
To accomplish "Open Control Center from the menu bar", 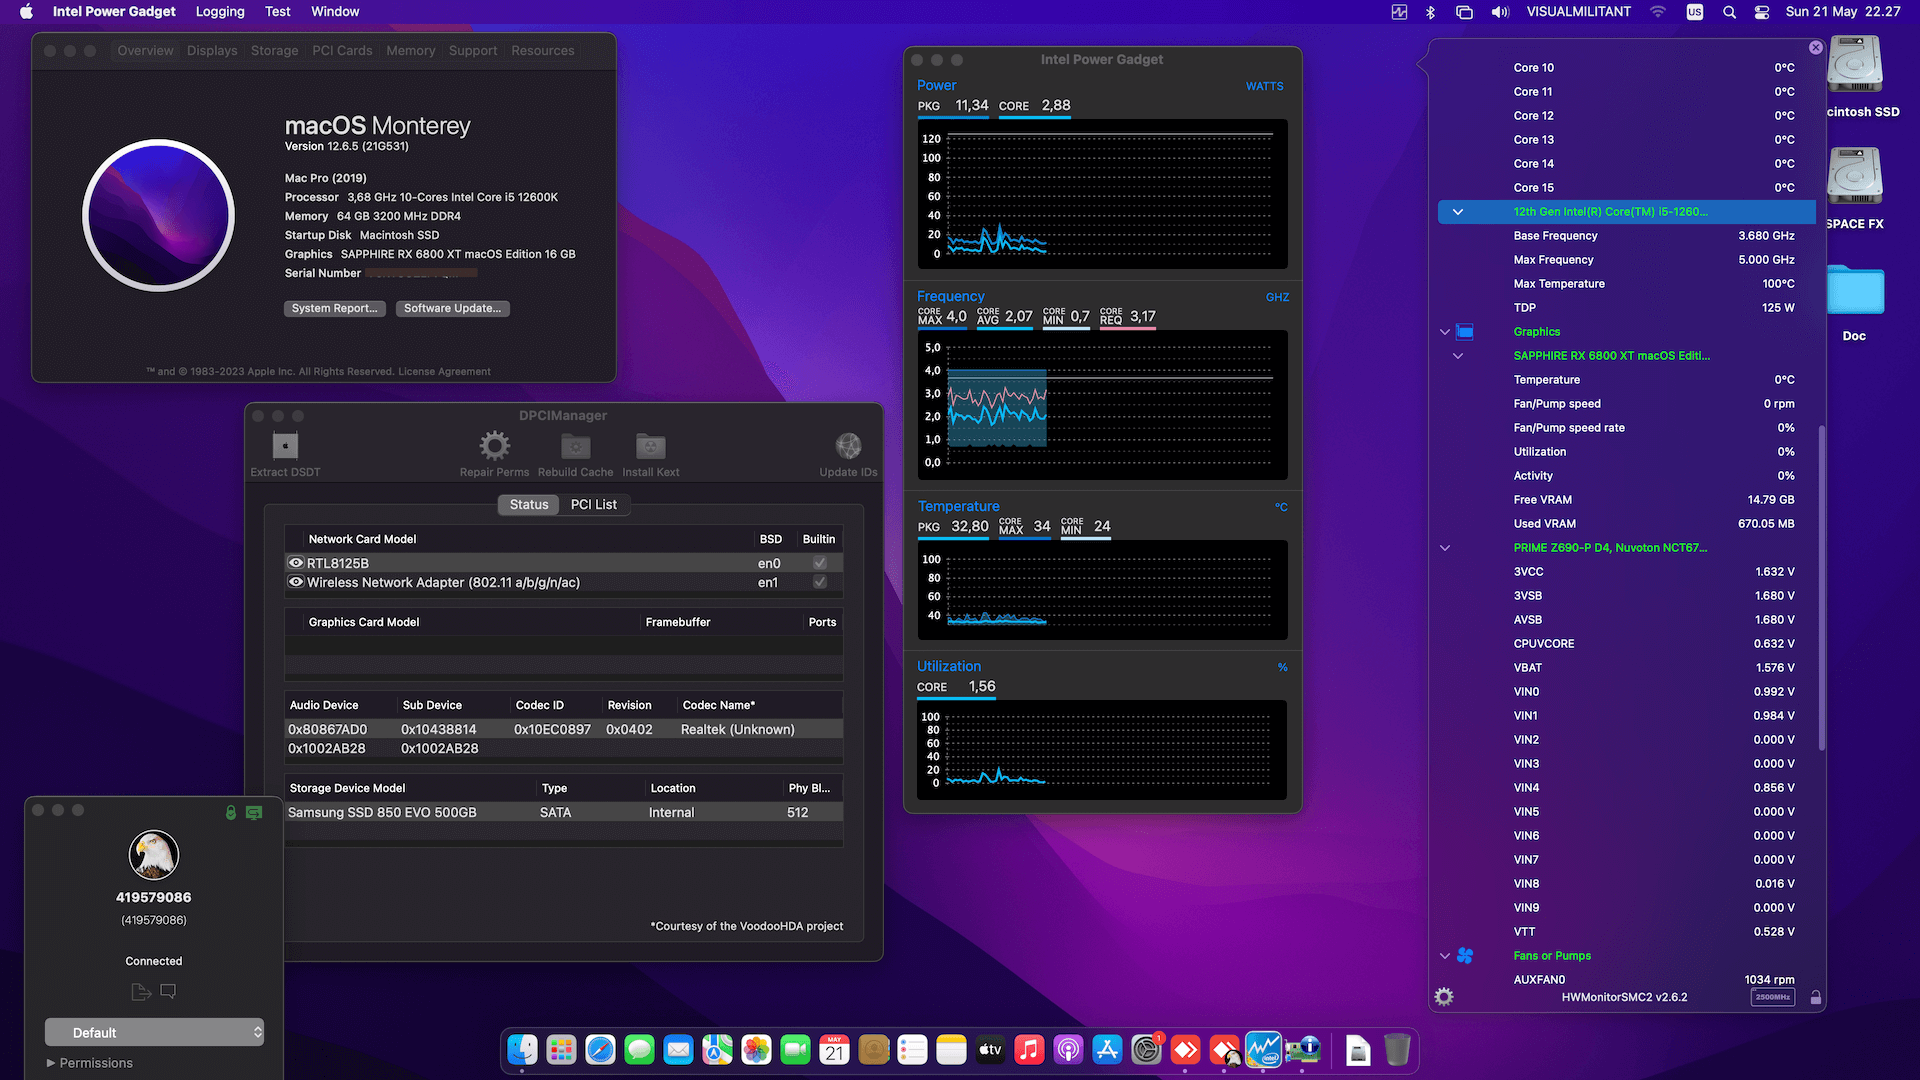I will point(1762,12).
